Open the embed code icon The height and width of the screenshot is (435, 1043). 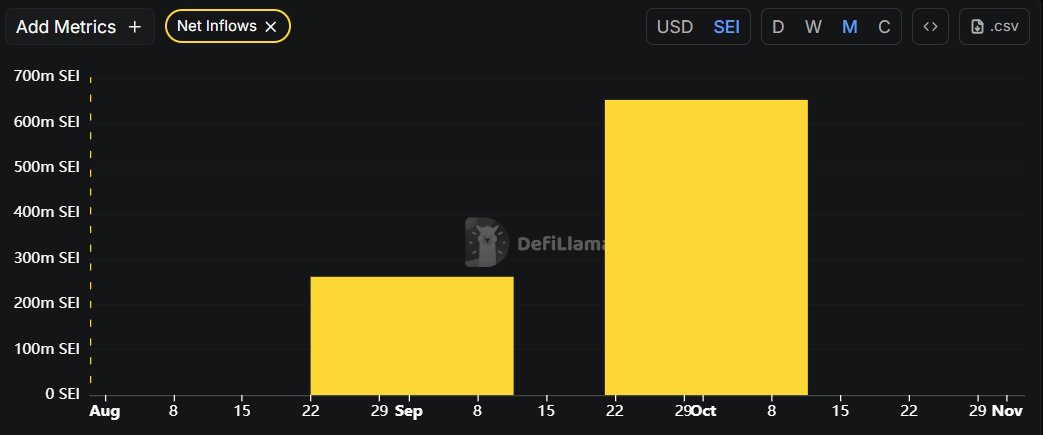930,27
